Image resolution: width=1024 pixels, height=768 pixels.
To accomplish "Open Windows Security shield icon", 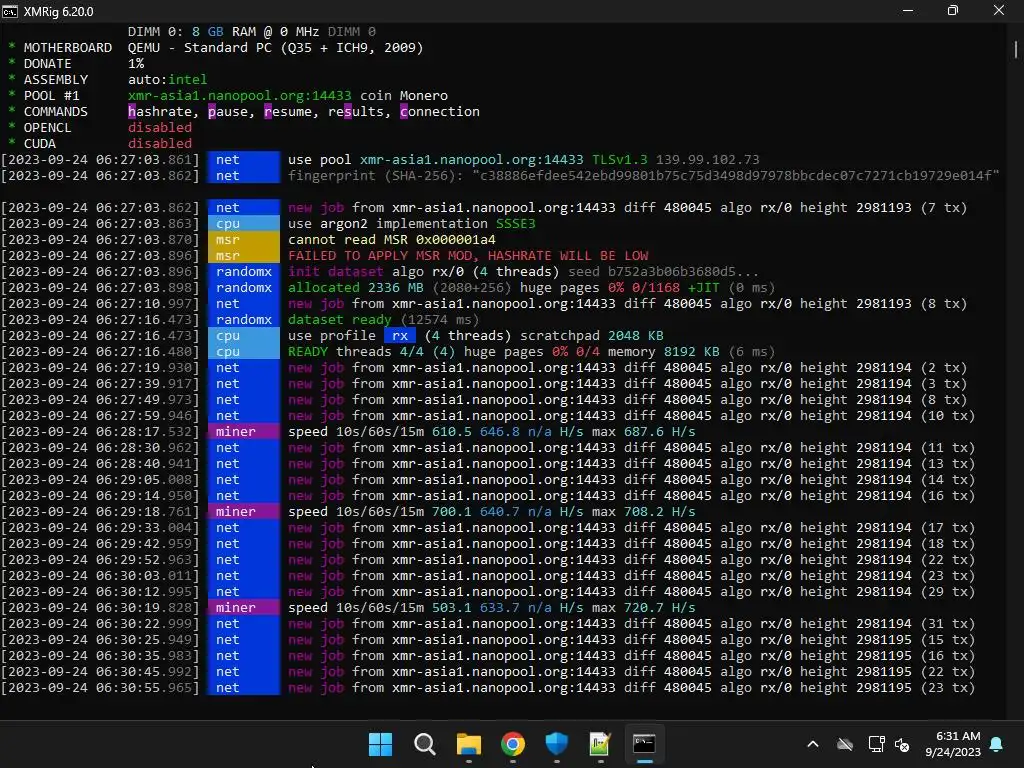I will pos(556,744).
